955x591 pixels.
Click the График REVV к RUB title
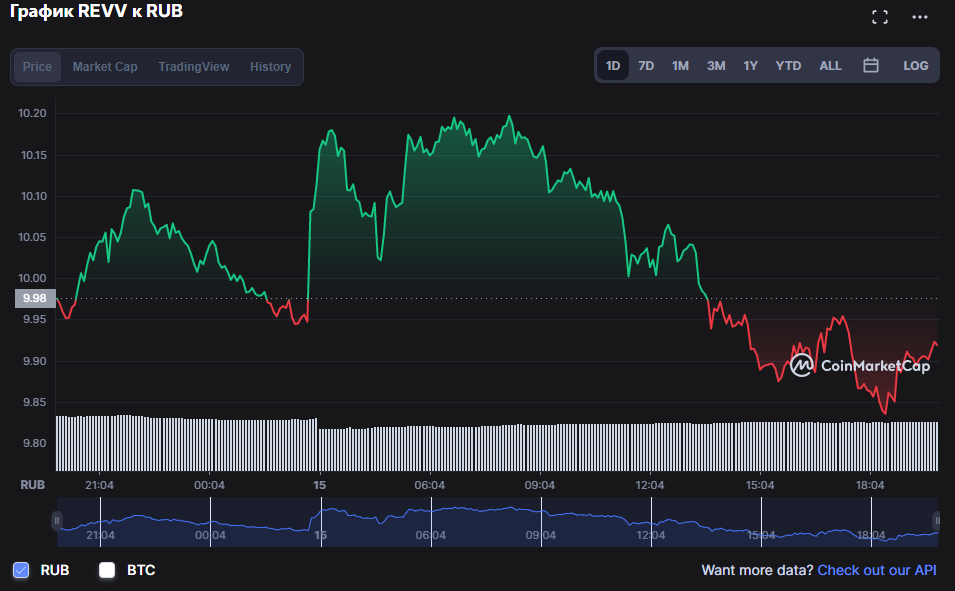click(x=96, y=12)
